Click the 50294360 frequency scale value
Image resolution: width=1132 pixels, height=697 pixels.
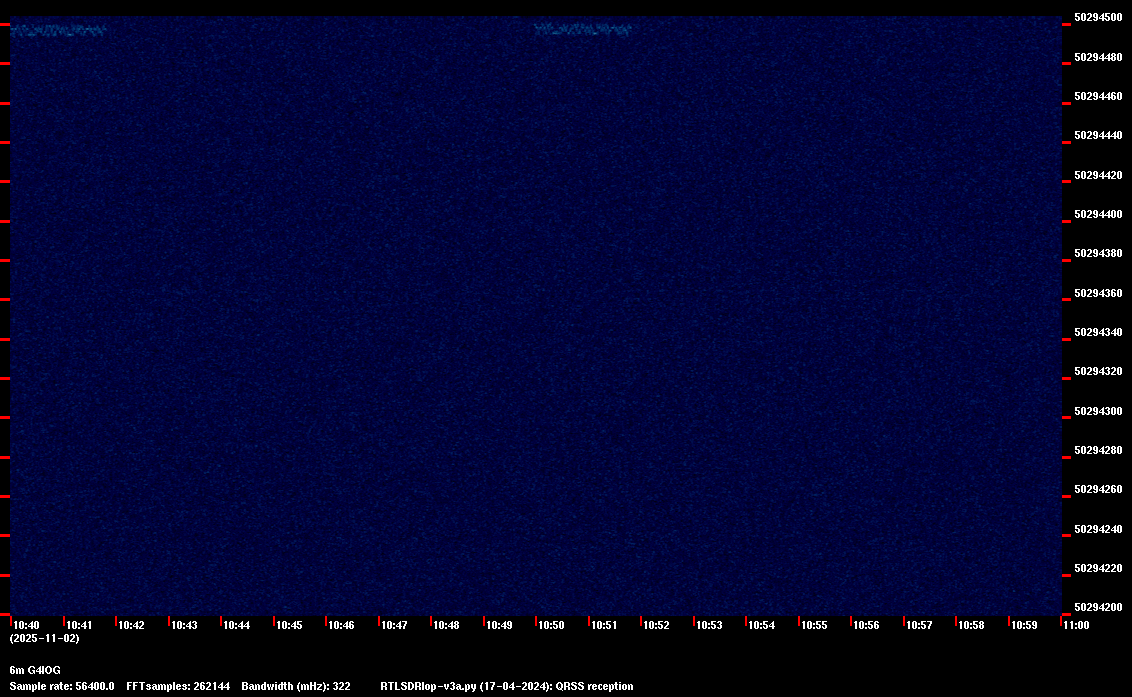[x=1097, y=293]
